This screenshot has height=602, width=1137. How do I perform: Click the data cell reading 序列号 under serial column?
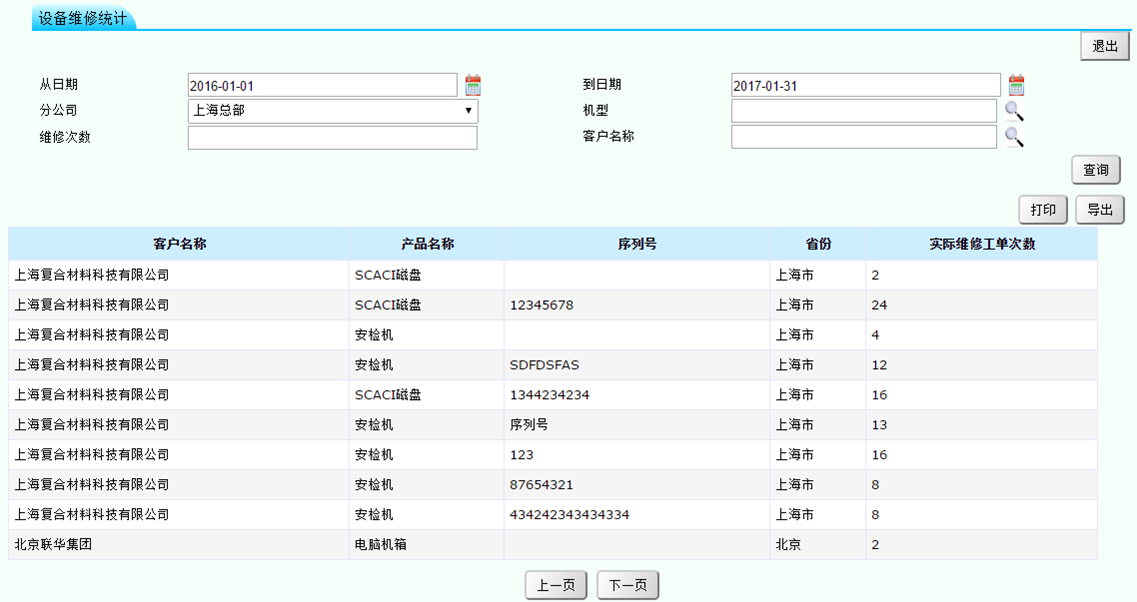tap(637, 425)
